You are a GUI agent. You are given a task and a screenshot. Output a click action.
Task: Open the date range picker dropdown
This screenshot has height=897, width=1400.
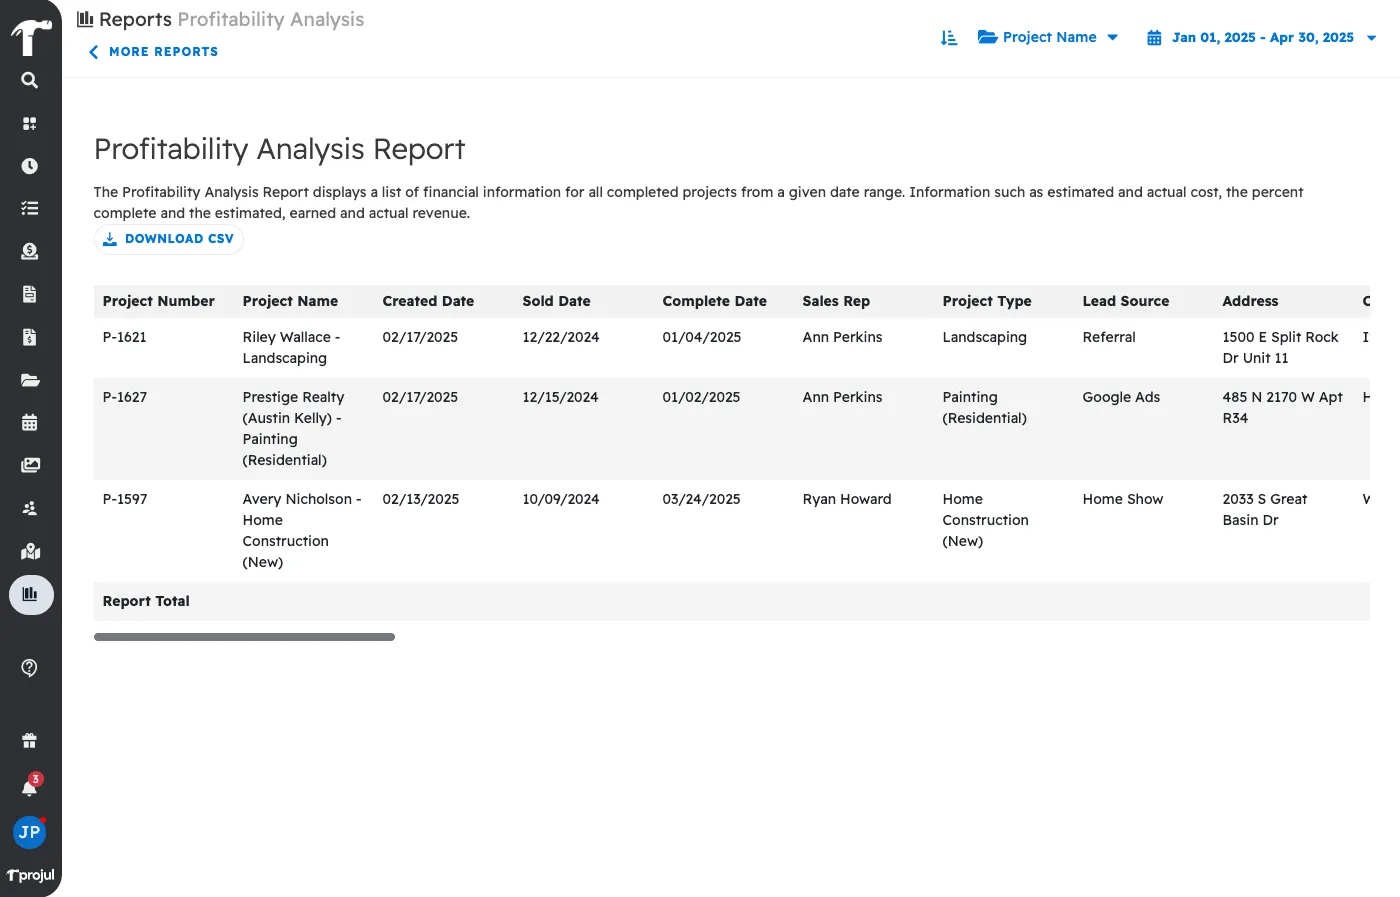[x=1260, y=37]
